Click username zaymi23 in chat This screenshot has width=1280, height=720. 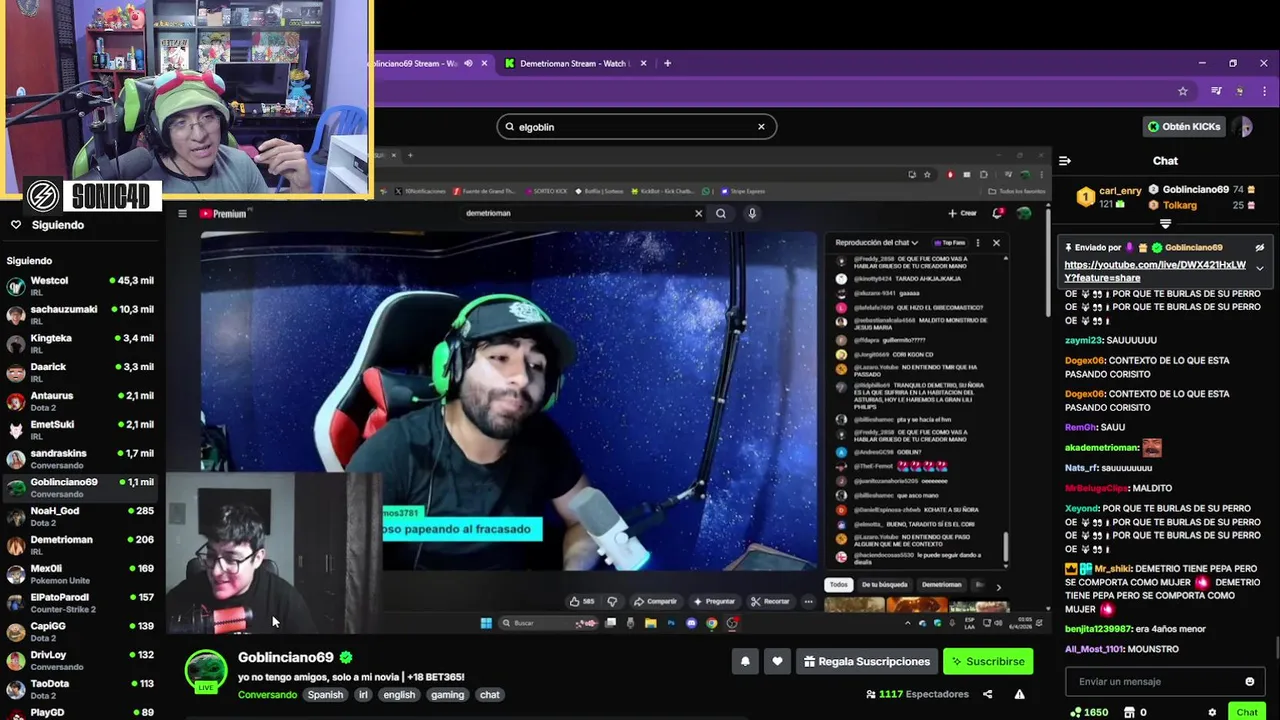(x=1084, y=340)
